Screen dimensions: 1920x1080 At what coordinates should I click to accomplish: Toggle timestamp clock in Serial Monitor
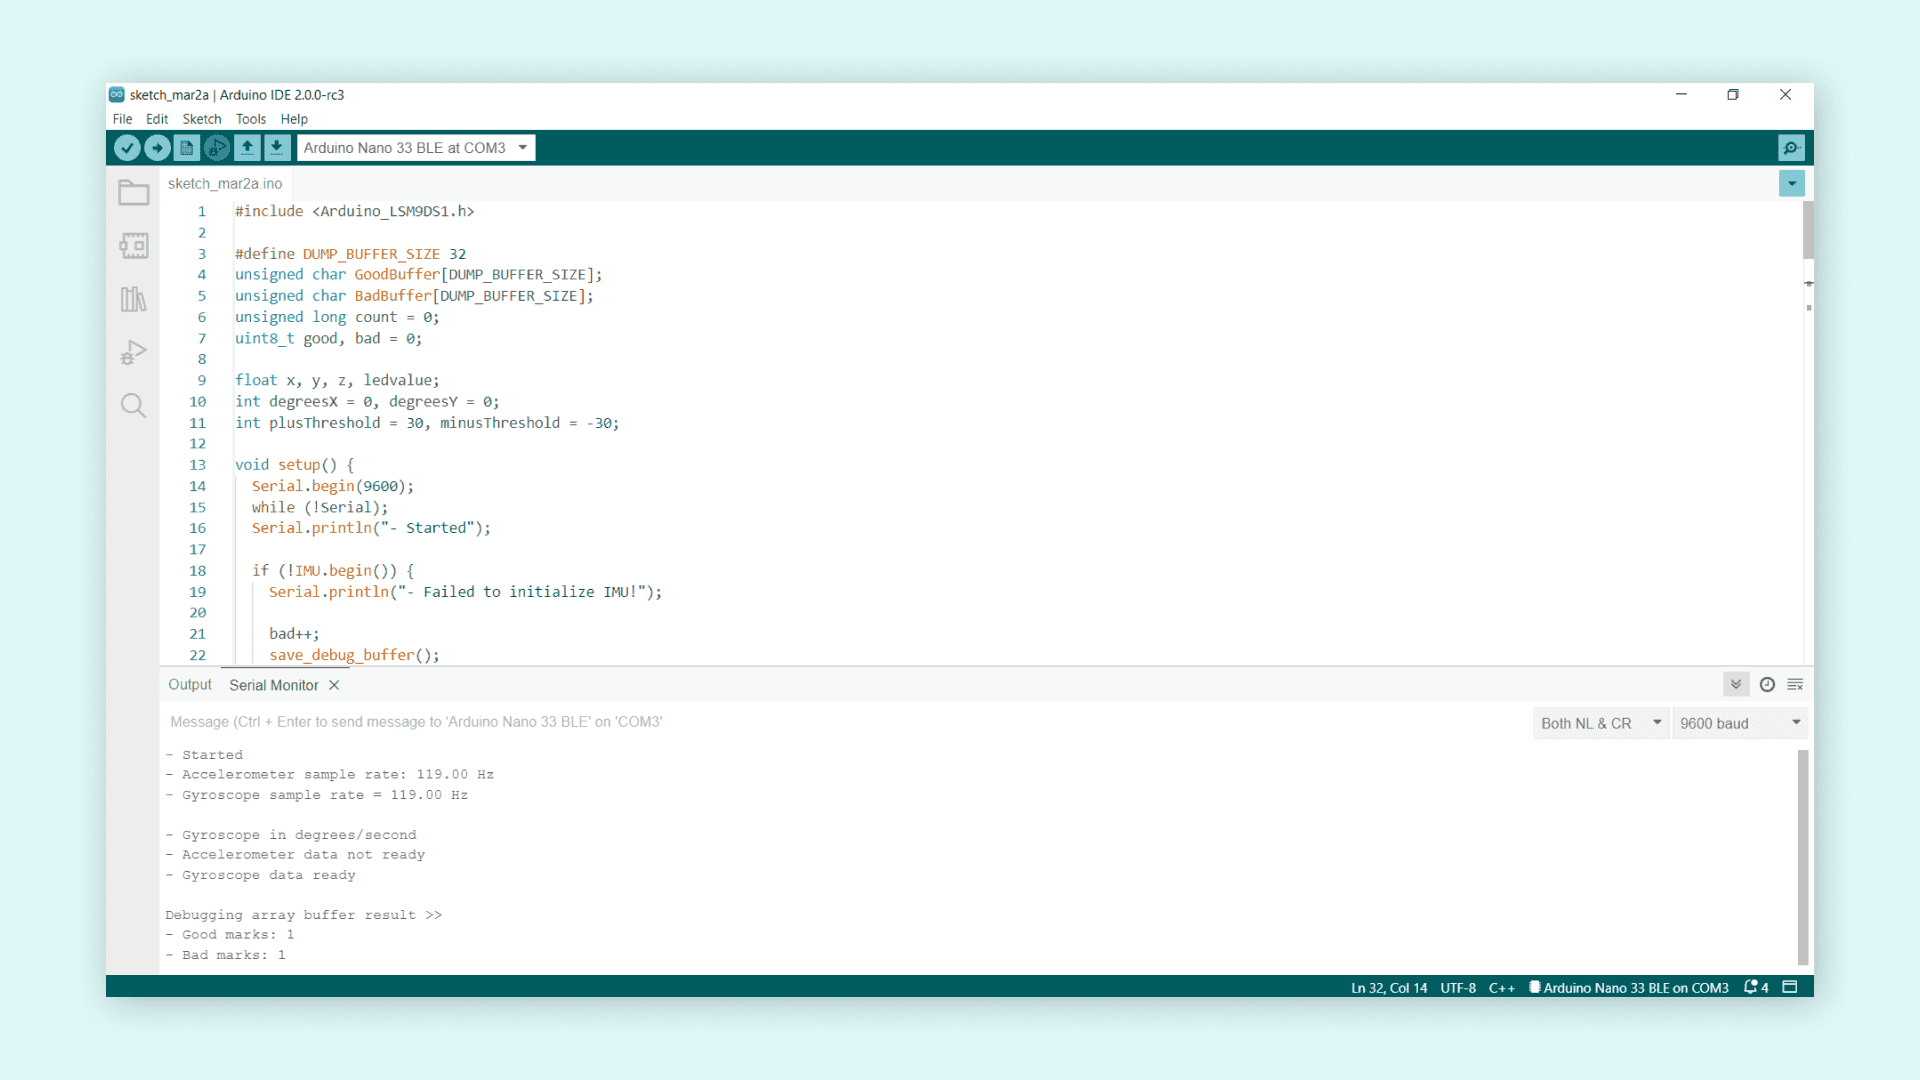pyautogui.click(x=1767, y=685)
